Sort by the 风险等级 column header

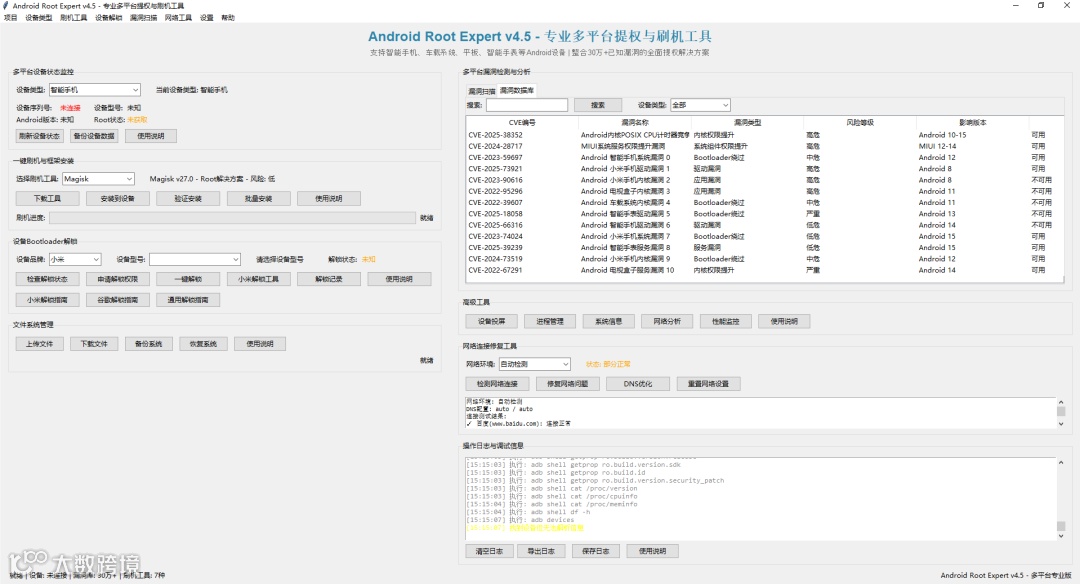860,123
